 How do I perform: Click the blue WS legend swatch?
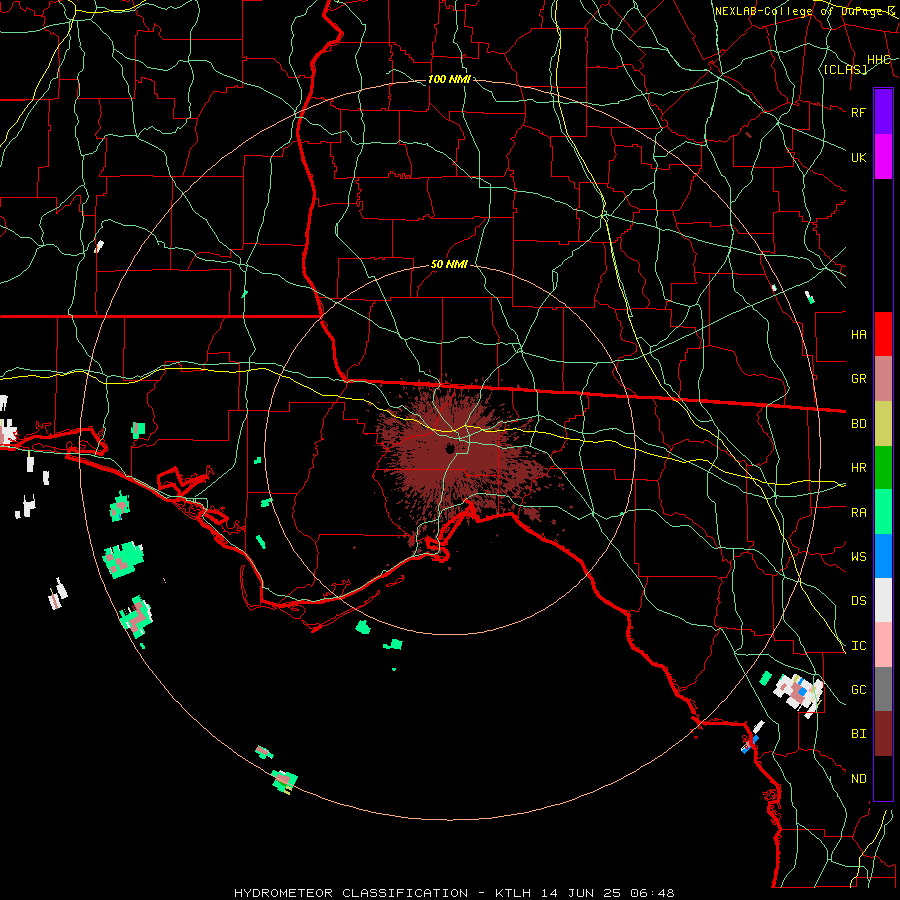click(x=883, y=556)
